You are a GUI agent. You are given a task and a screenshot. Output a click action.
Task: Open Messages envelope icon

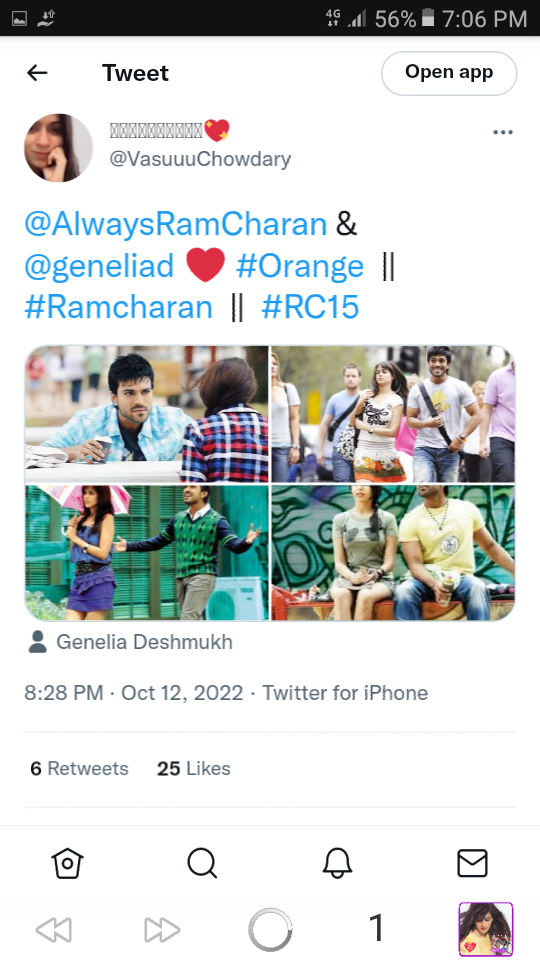[473, 863]
